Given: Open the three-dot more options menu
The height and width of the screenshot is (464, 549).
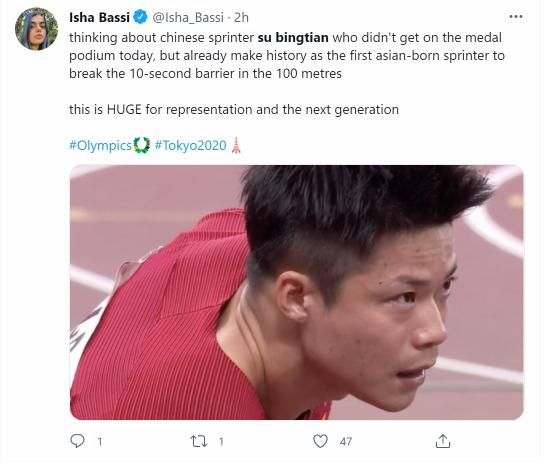Looking at the screenshot, I should pyautogui.click(x=516, y=16).
